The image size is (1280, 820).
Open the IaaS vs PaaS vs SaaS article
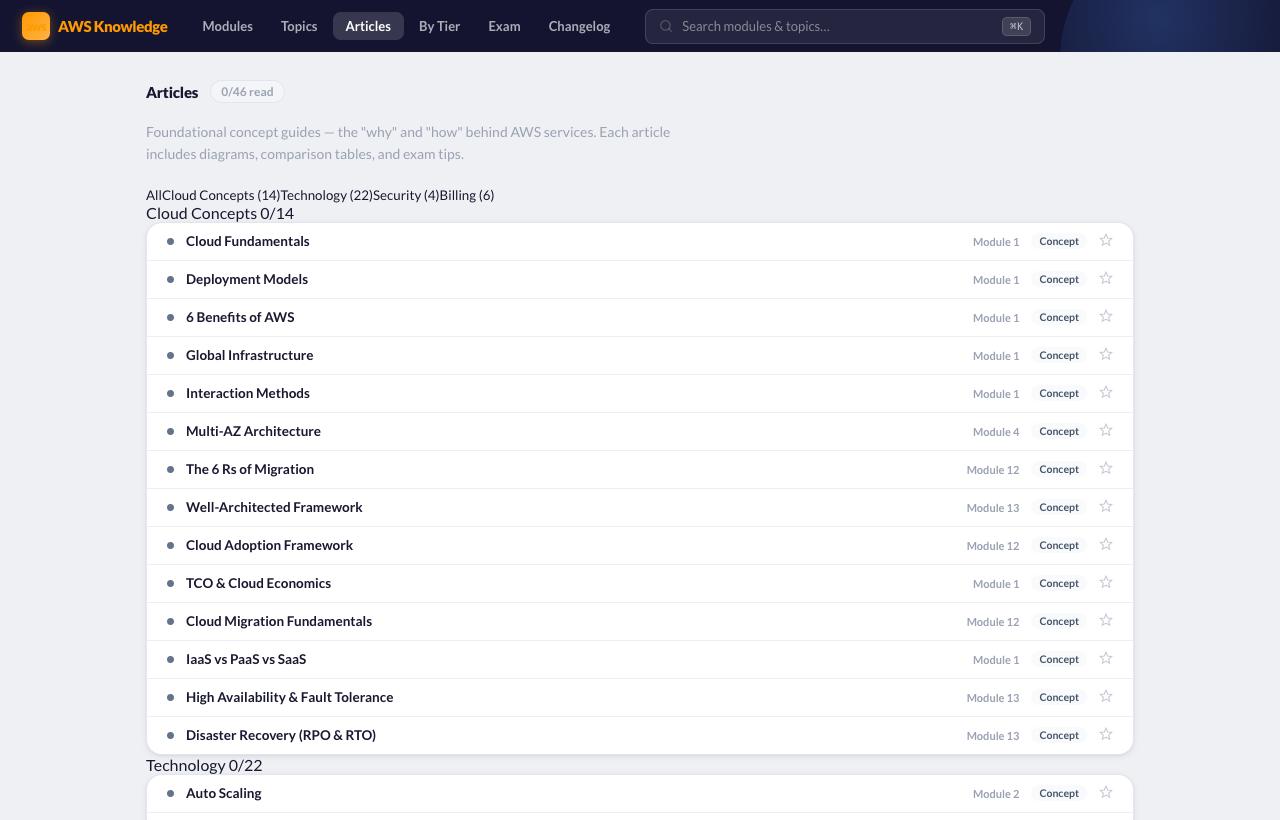[x=640, y=659]
